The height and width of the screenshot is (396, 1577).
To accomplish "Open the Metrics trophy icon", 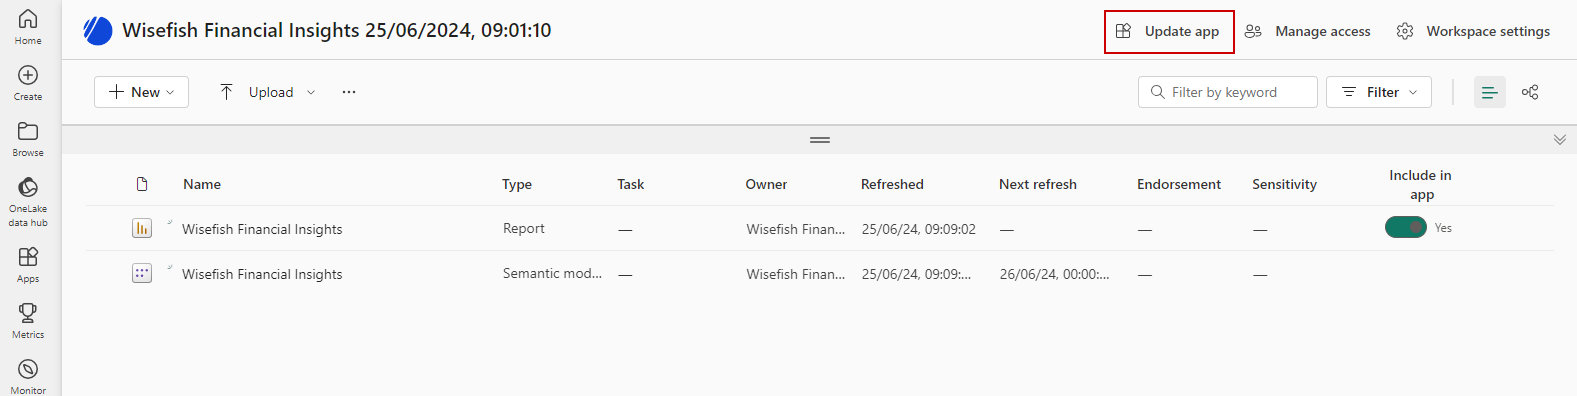I will [28, 321].
